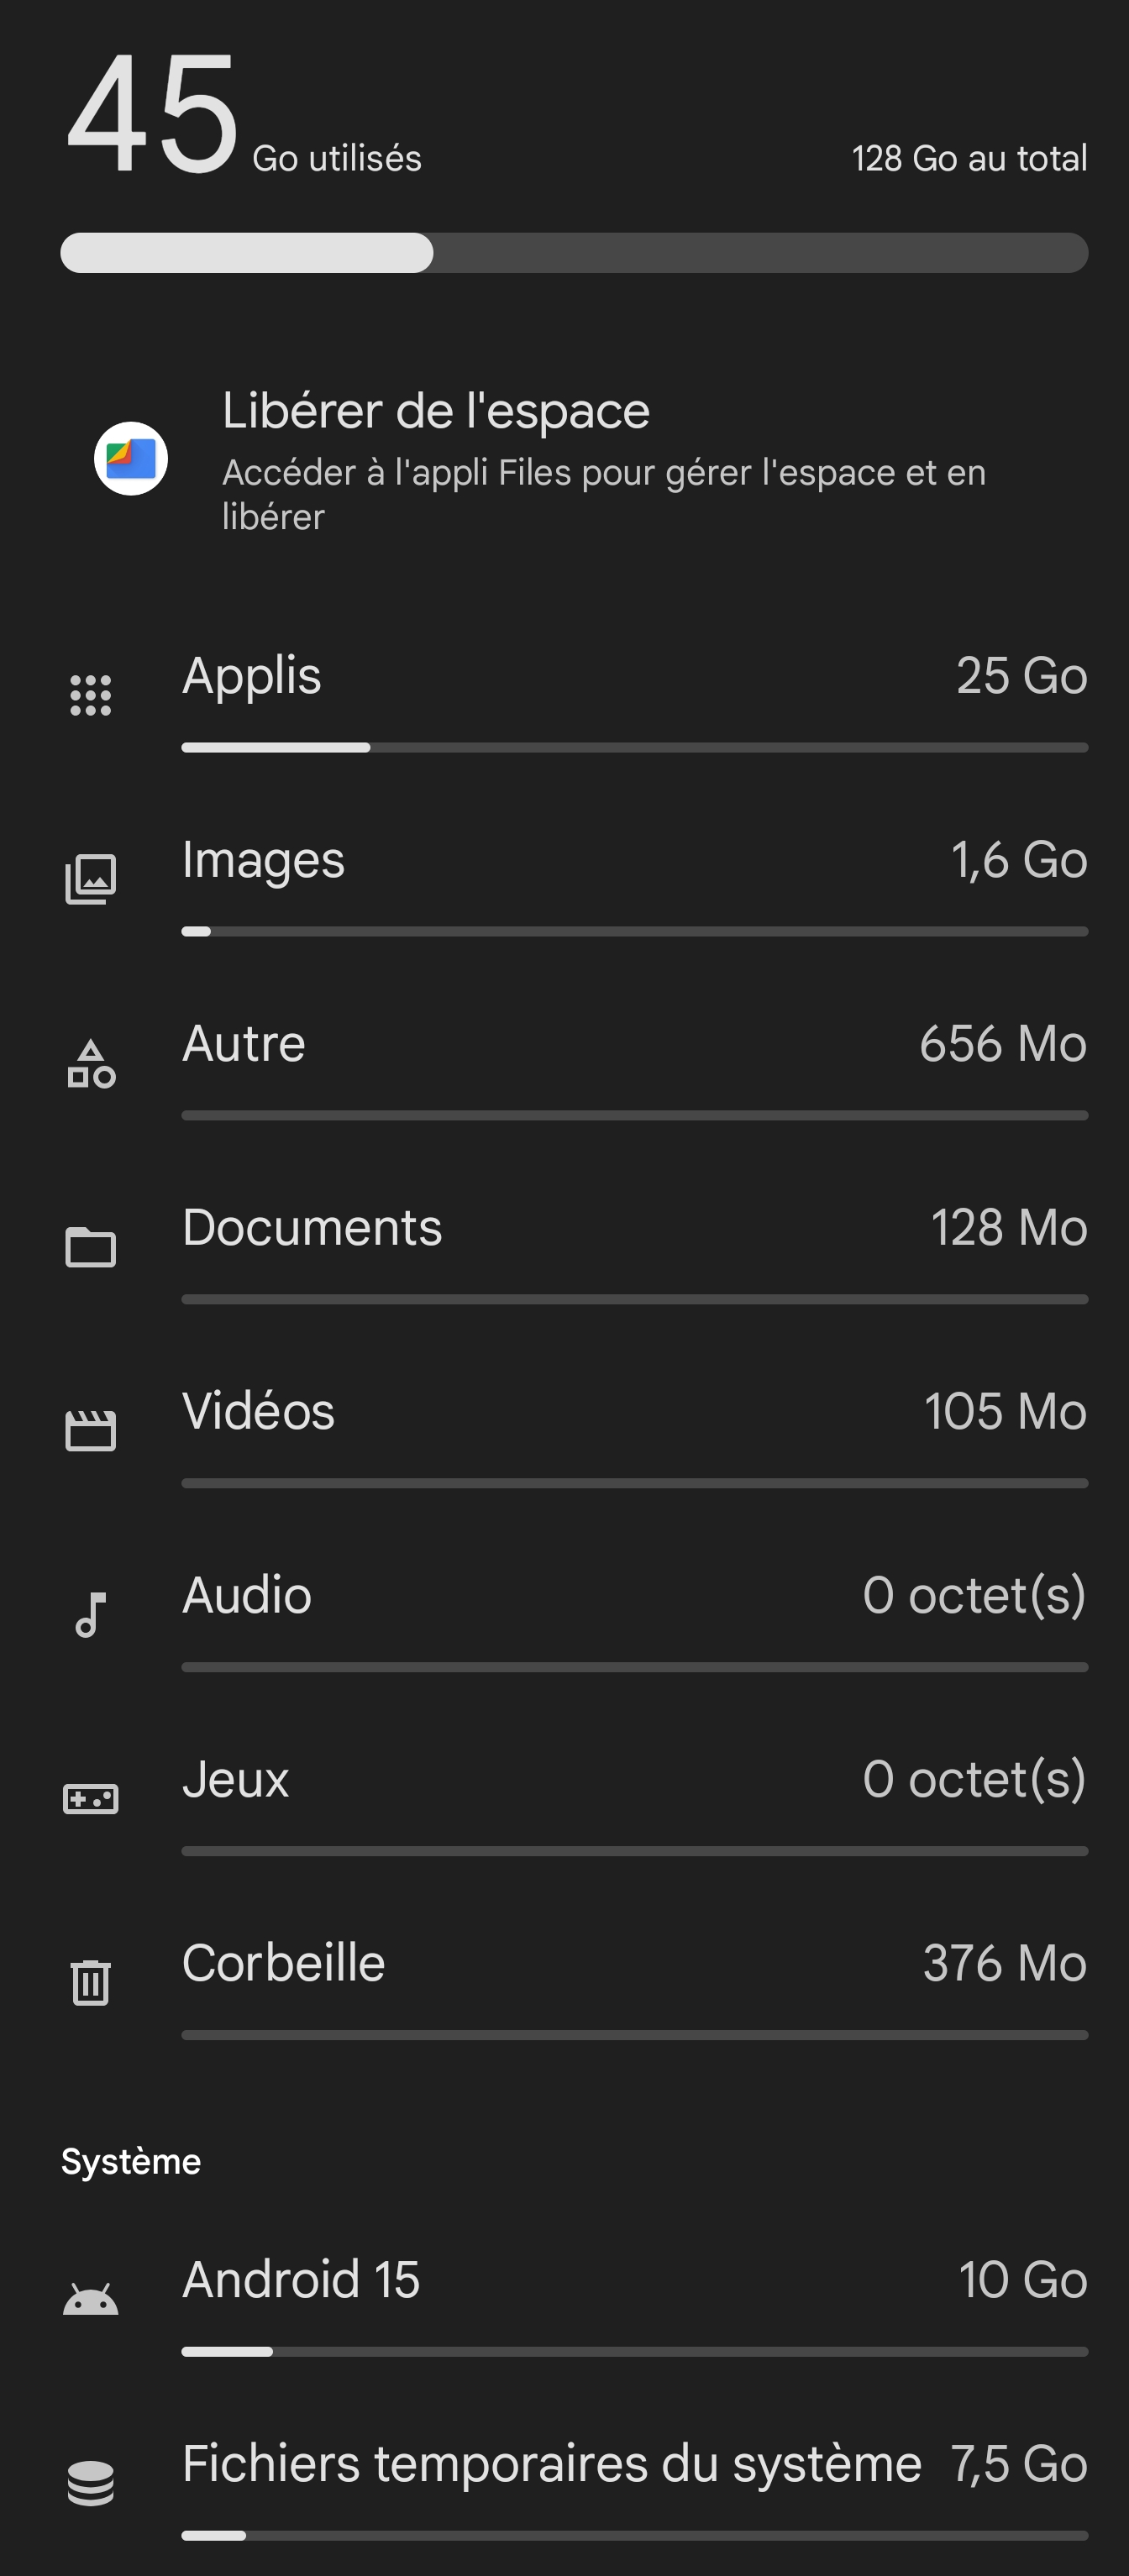The image size is (1129, 2576).
Task: Select the Corbeille 376 Mo entry
Action: (634, 1964)
